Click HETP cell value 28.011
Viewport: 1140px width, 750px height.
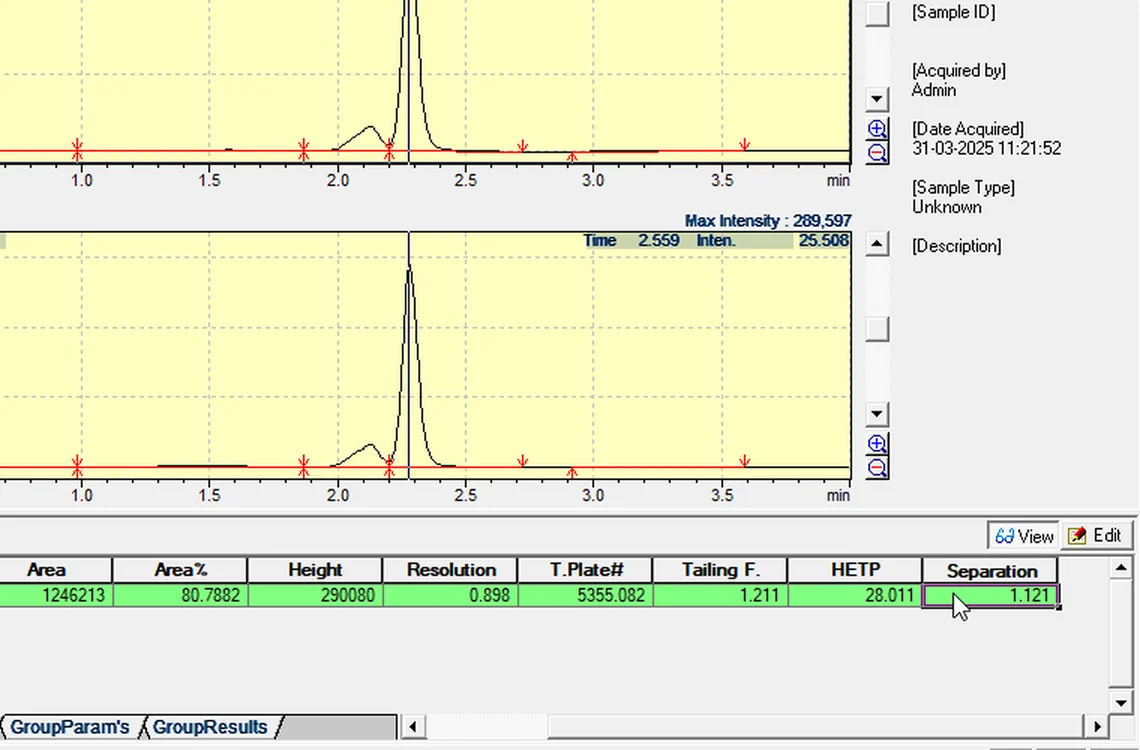point(855,595)
